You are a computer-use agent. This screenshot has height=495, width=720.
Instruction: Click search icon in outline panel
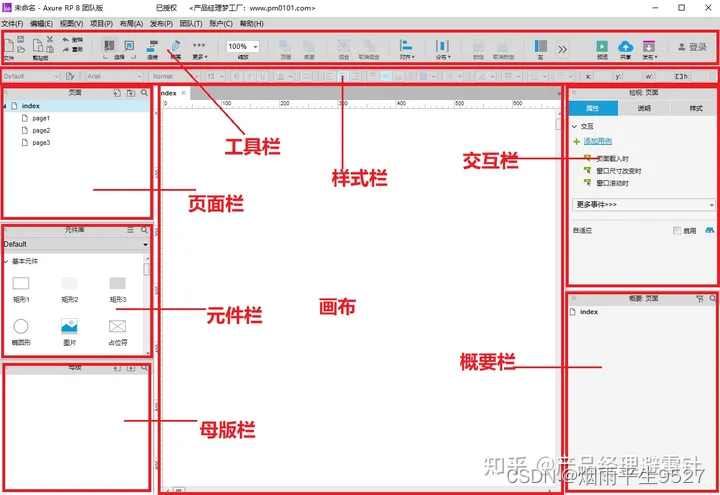[x=713, y=298]
